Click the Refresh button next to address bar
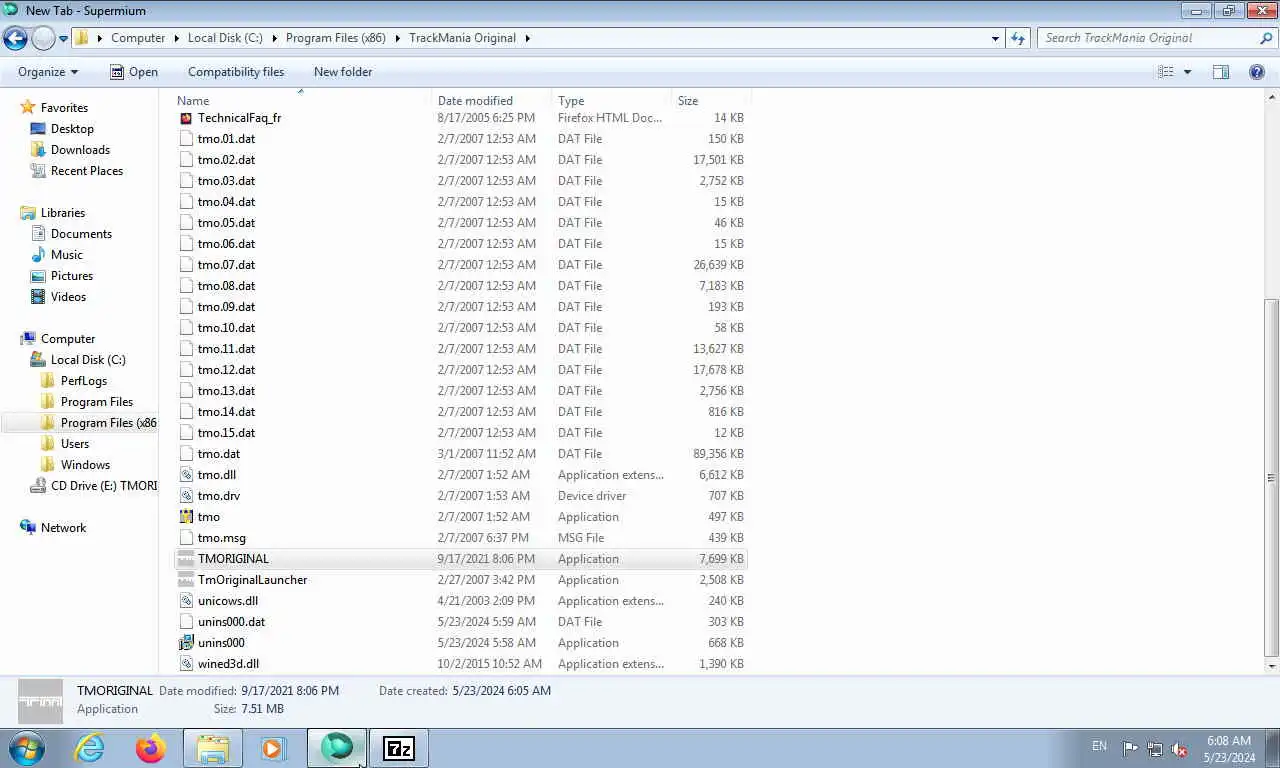 (x=1018, y=38)
